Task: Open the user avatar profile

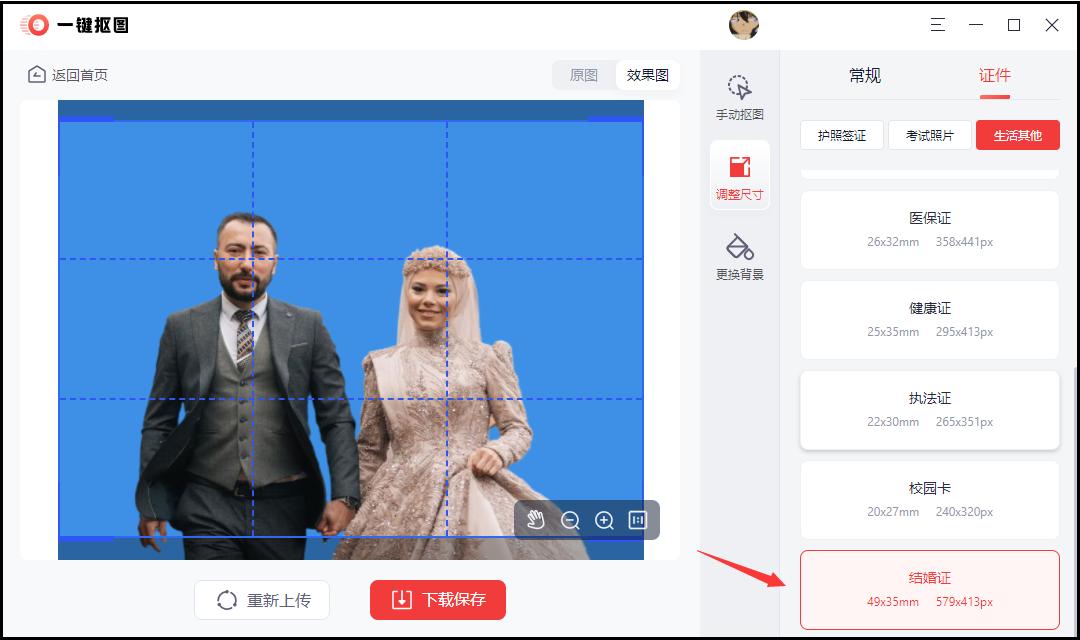Action: 744,24
